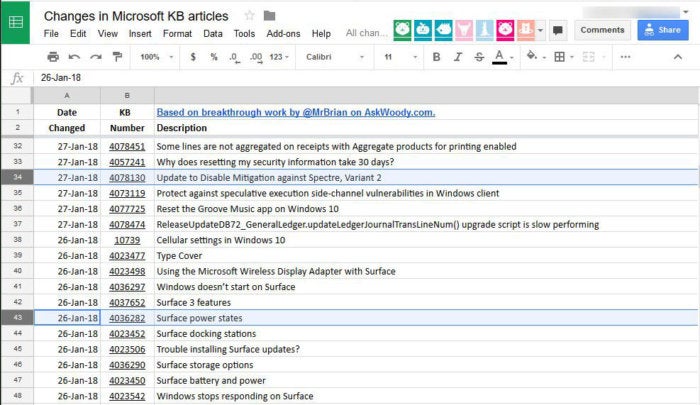
Task: Select column B header
Action: (x=127, y=96)
